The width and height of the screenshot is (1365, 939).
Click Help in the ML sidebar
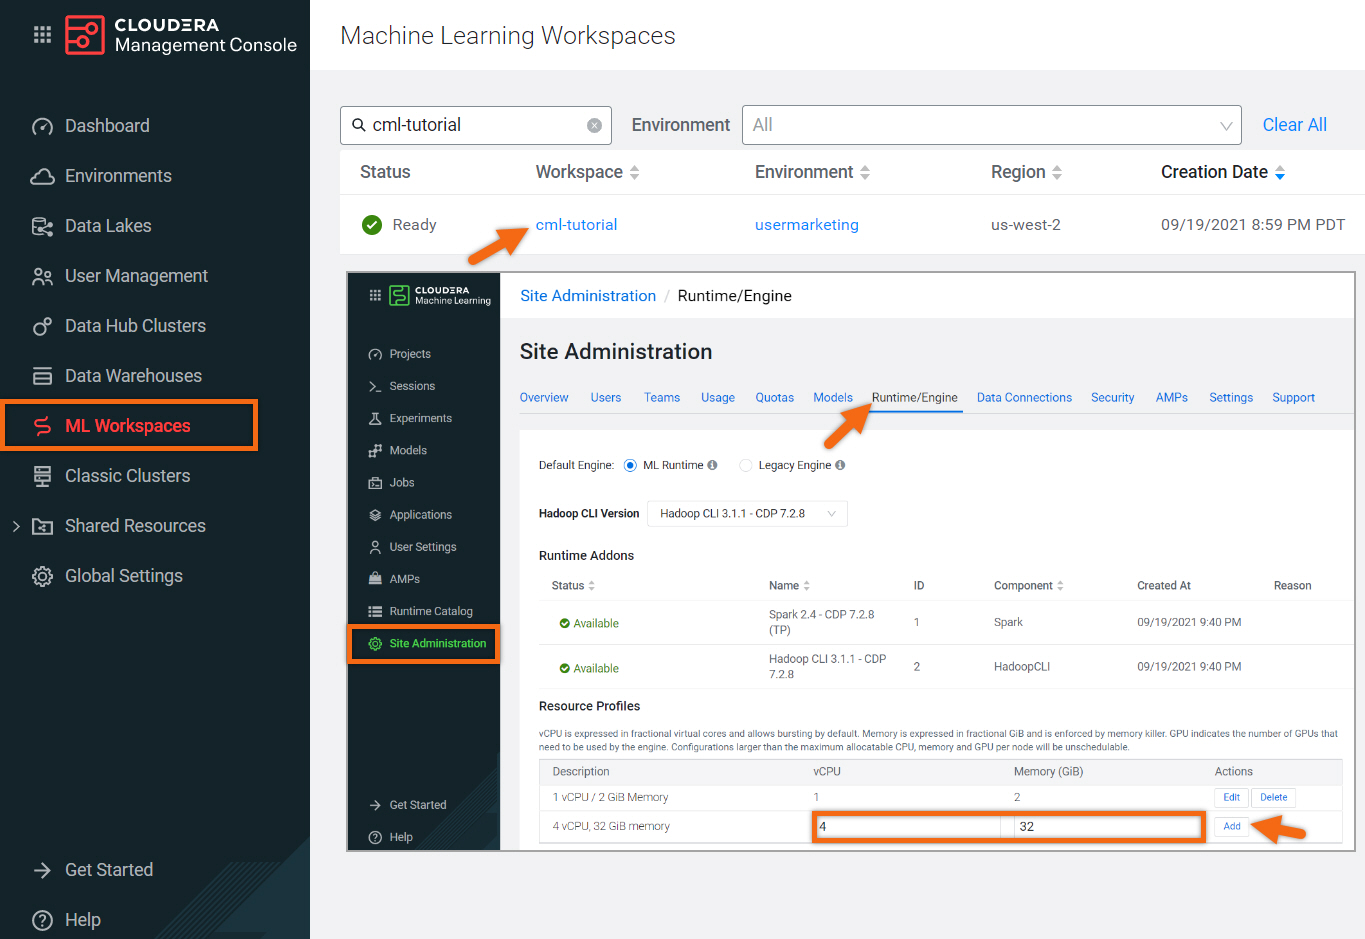click(x=401, y=837)
